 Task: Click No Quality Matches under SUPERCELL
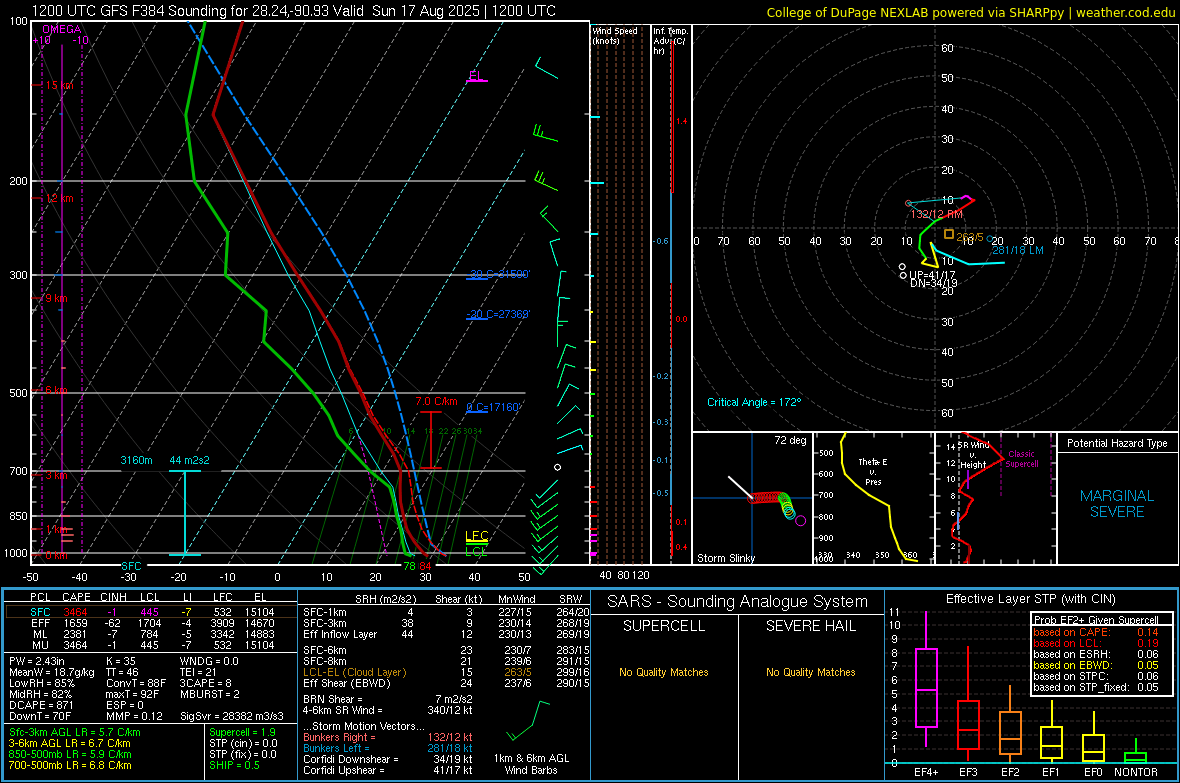(664, 672)
